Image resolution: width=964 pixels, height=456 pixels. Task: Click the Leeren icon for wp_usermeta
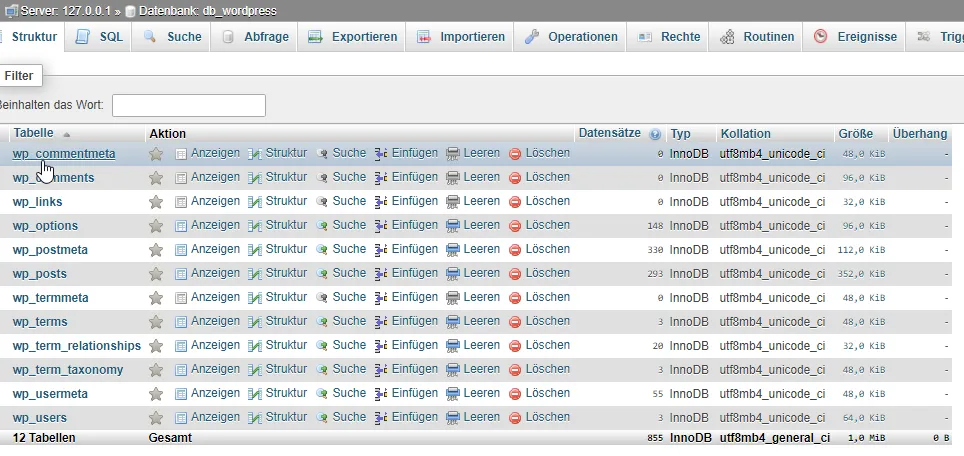(x=453, y=394)
